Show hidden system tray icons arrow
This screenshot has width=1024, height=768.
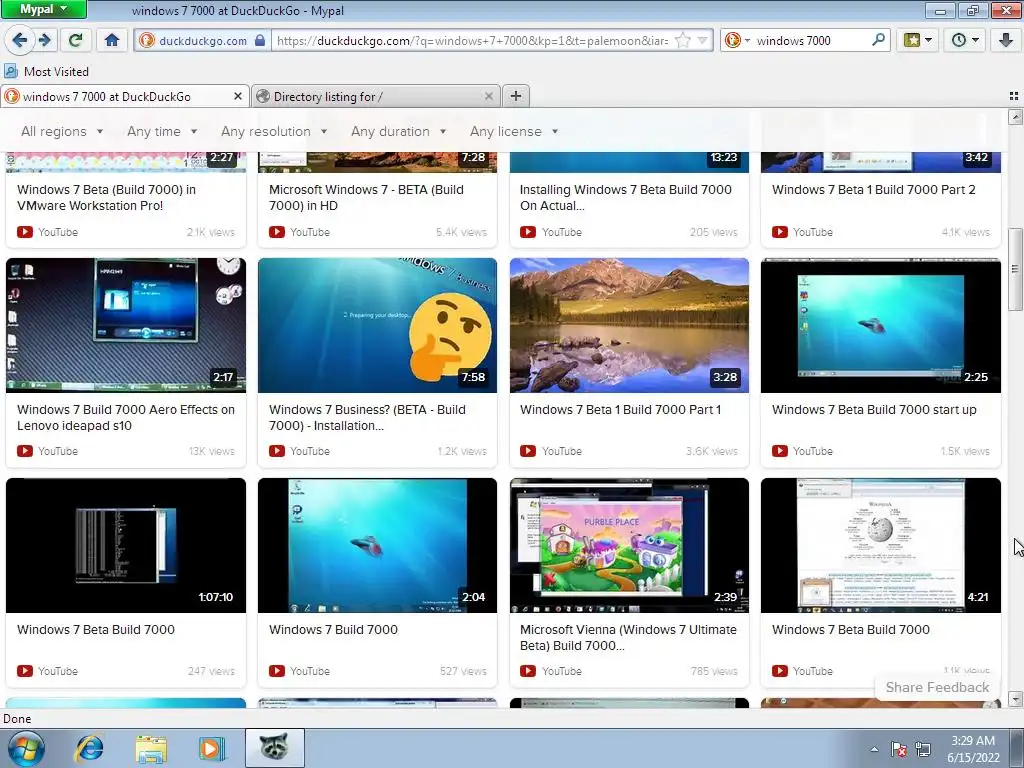coord(874,749)
